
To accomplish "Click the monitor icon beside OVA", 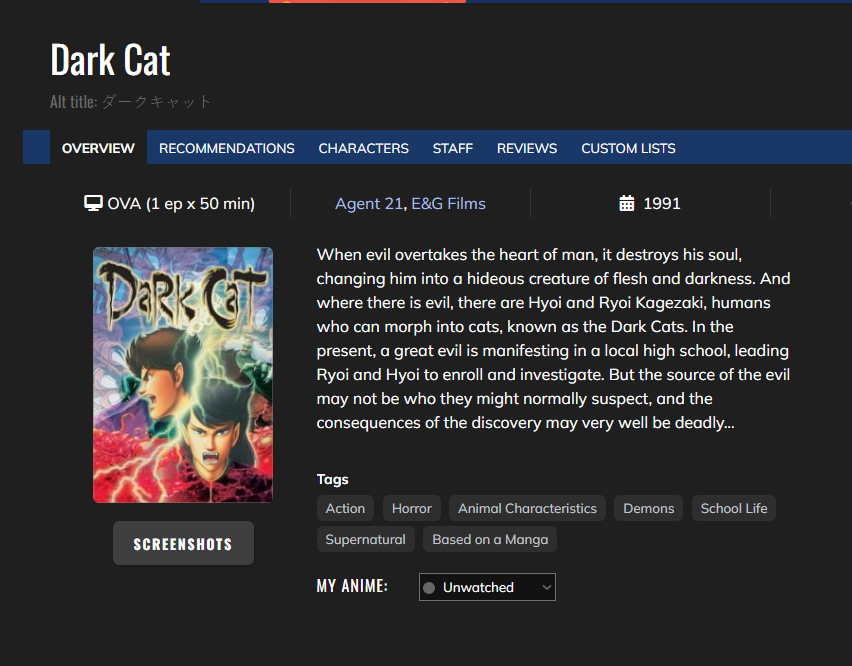I will pyautogui.click(x=93, y=204).
